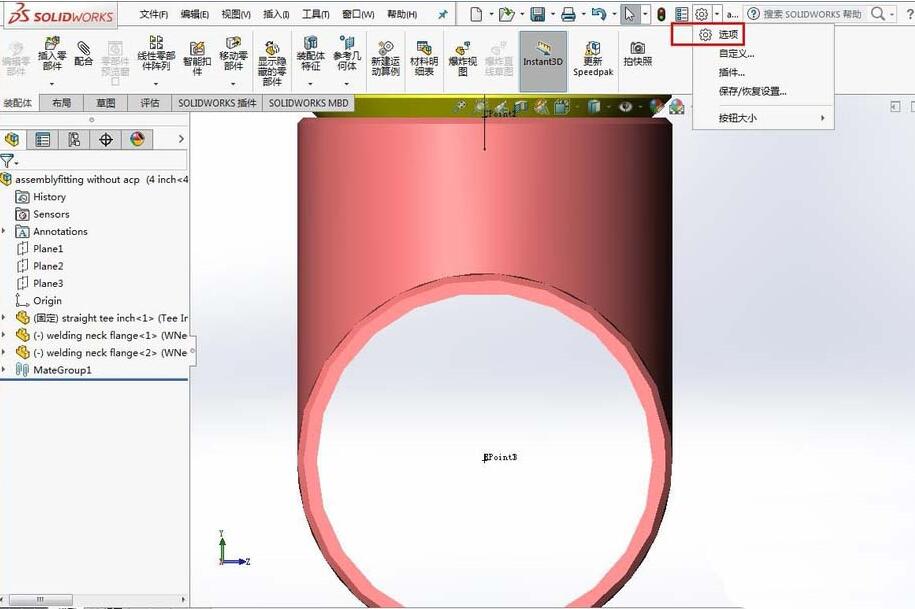Open the 爆炸视图 (Exploded View) tool
Viewport: 915px width, 609px height.
click(x=462, y=57)
